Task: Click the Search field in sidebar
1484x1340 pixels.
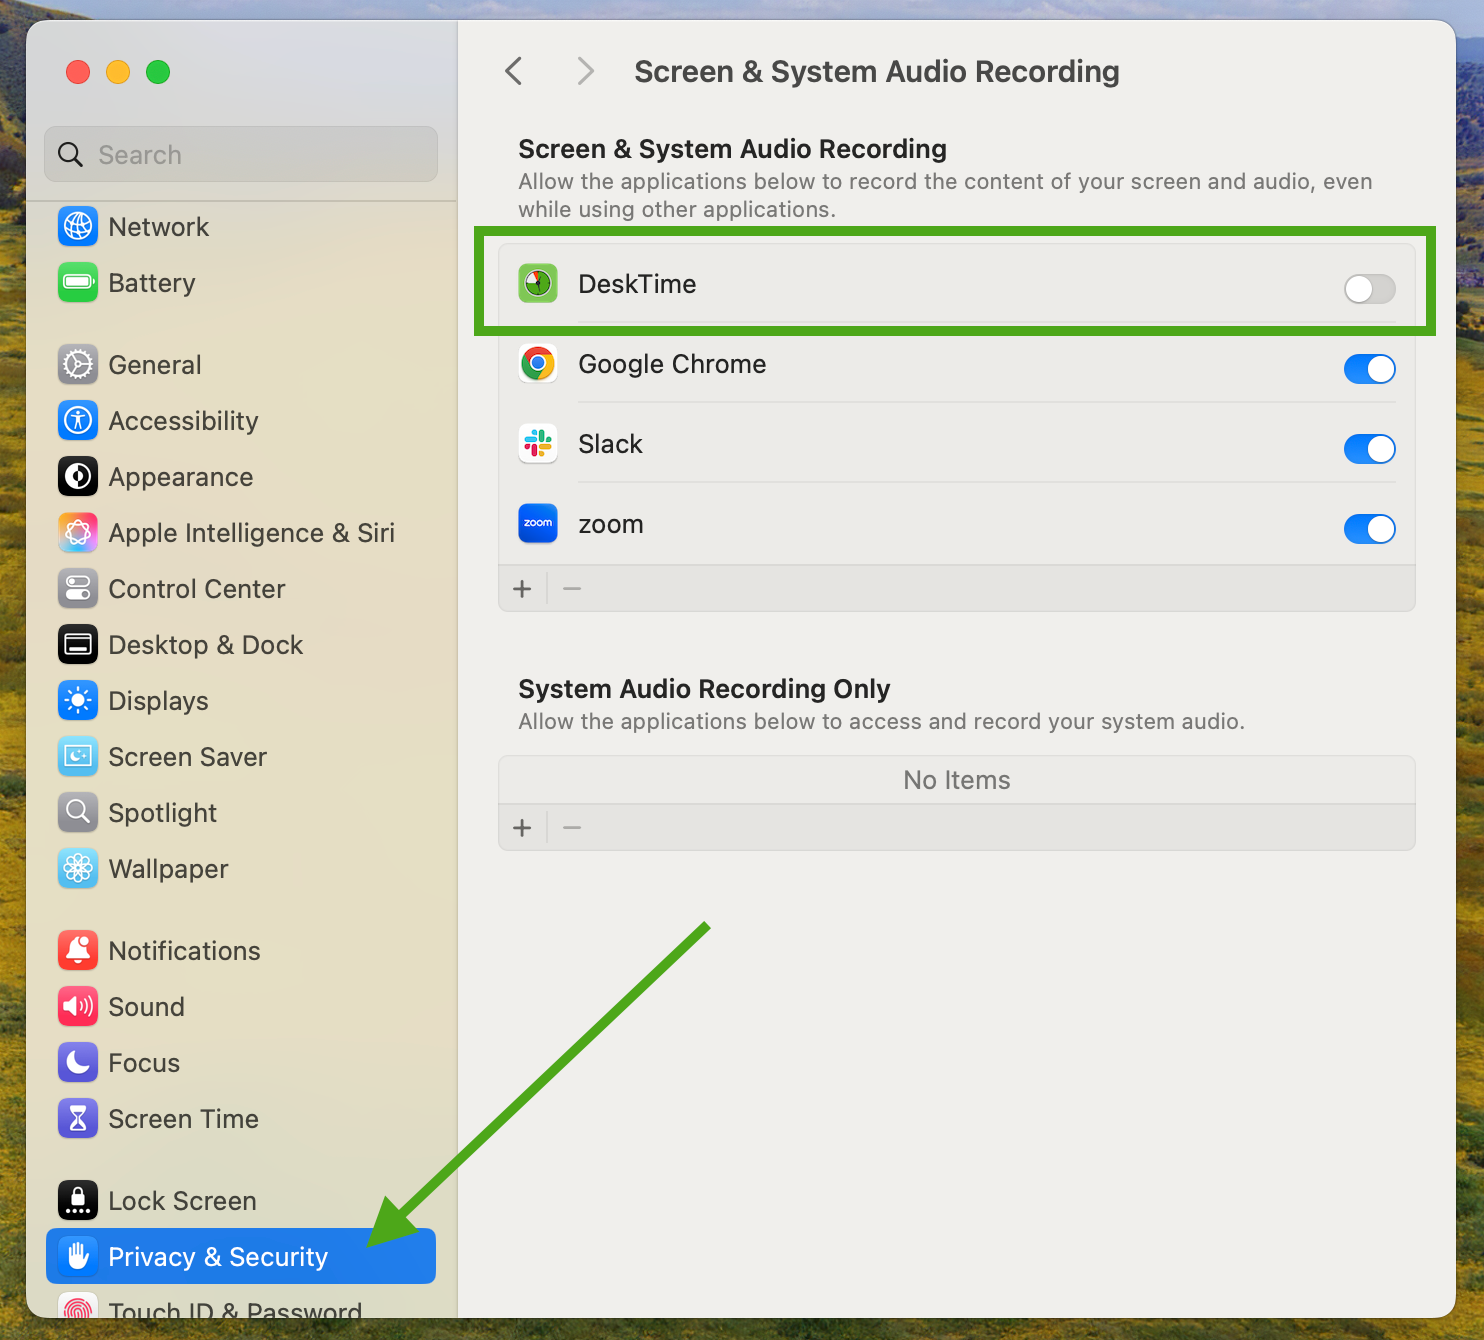Action: click(240, 155)
